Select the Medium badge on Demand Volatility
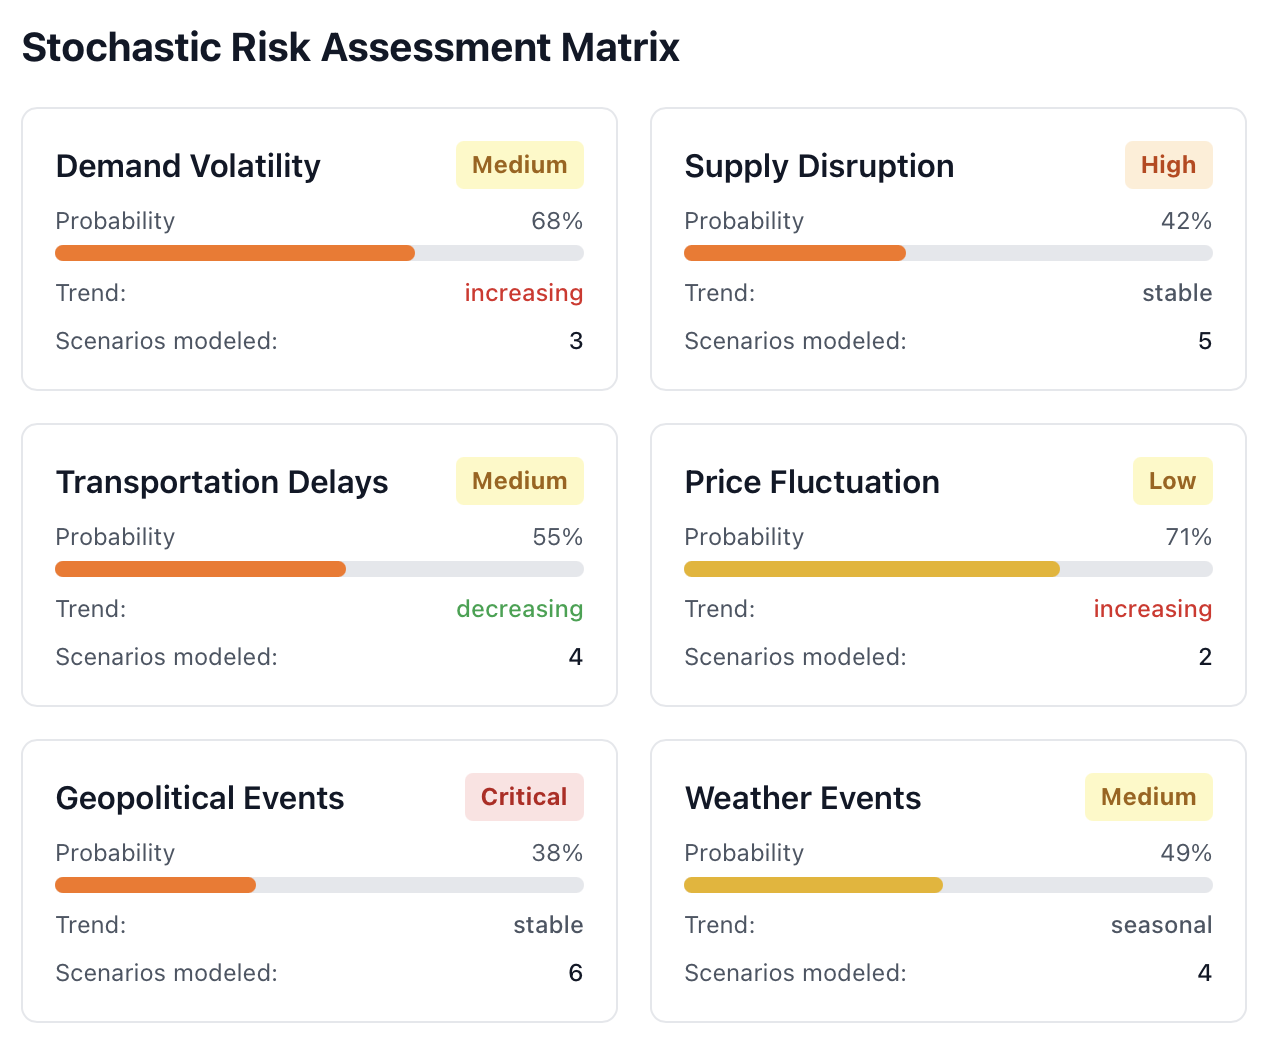 coord(519,165)
